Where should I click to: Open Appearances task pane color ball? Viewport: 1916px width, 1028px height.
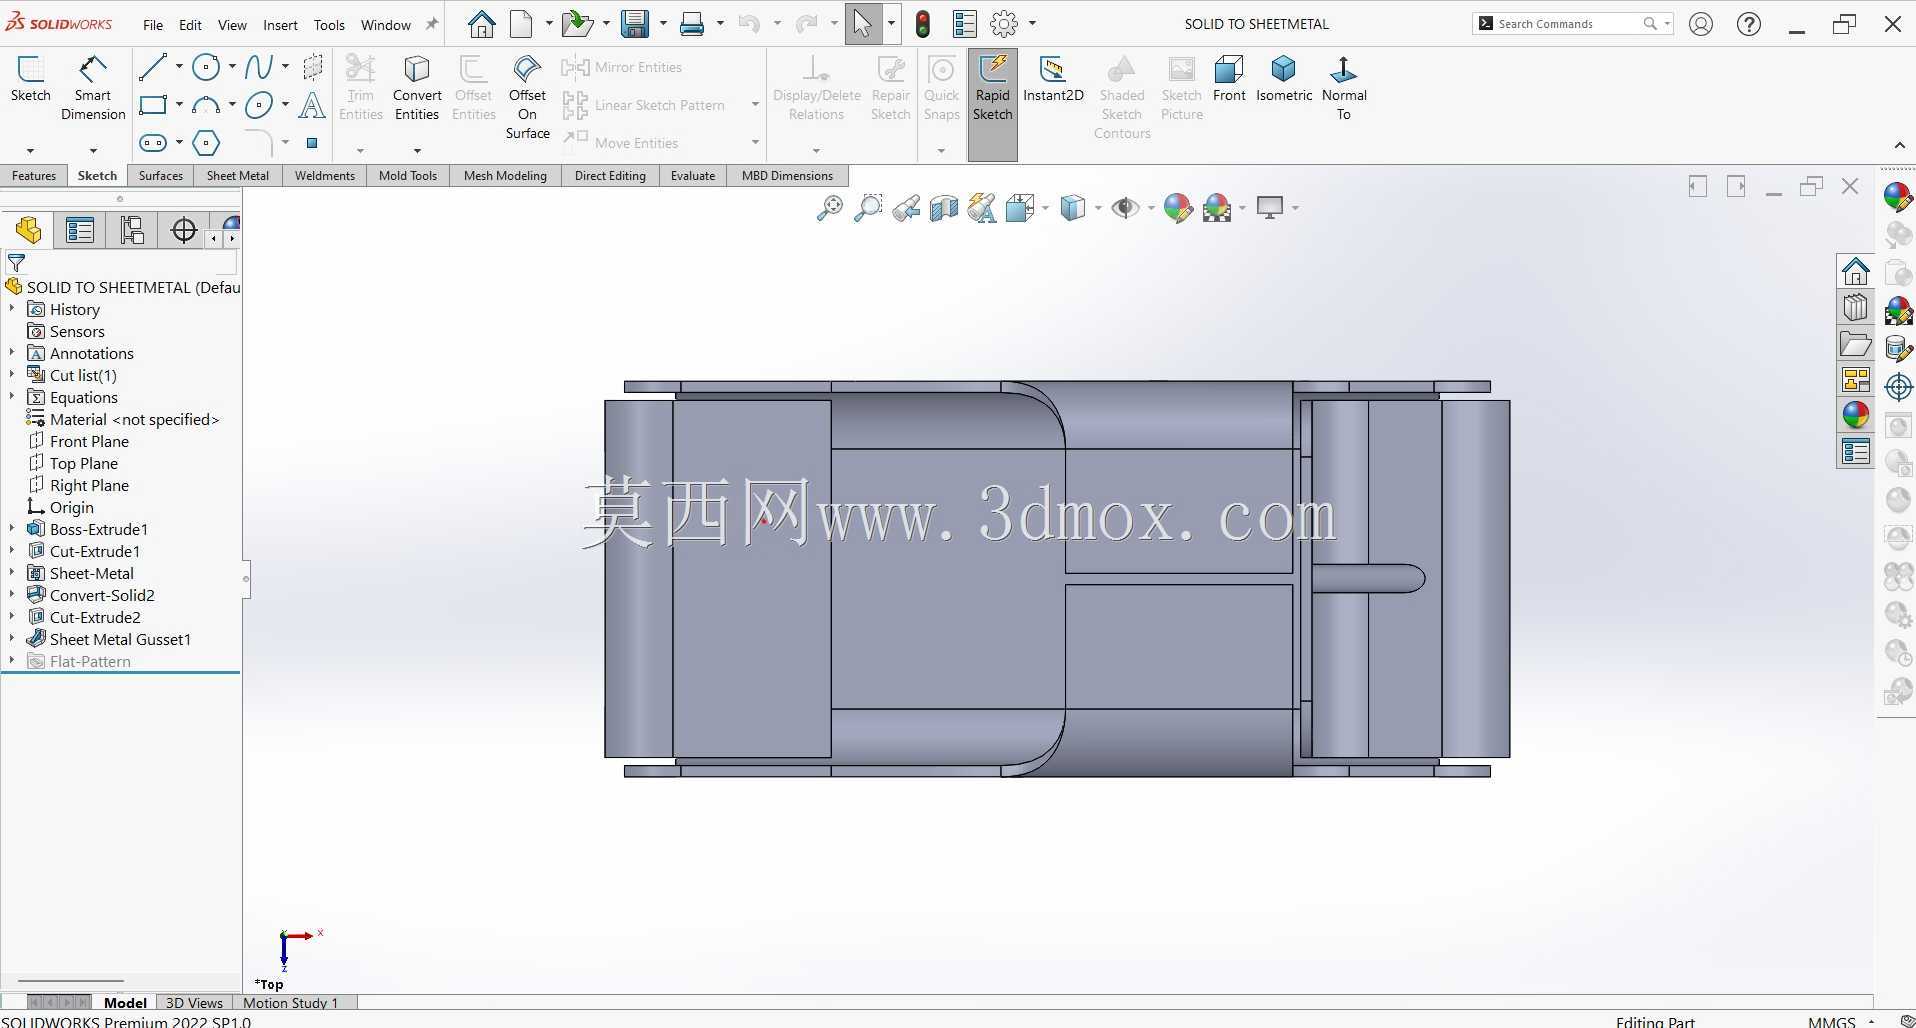point(1856,415)
